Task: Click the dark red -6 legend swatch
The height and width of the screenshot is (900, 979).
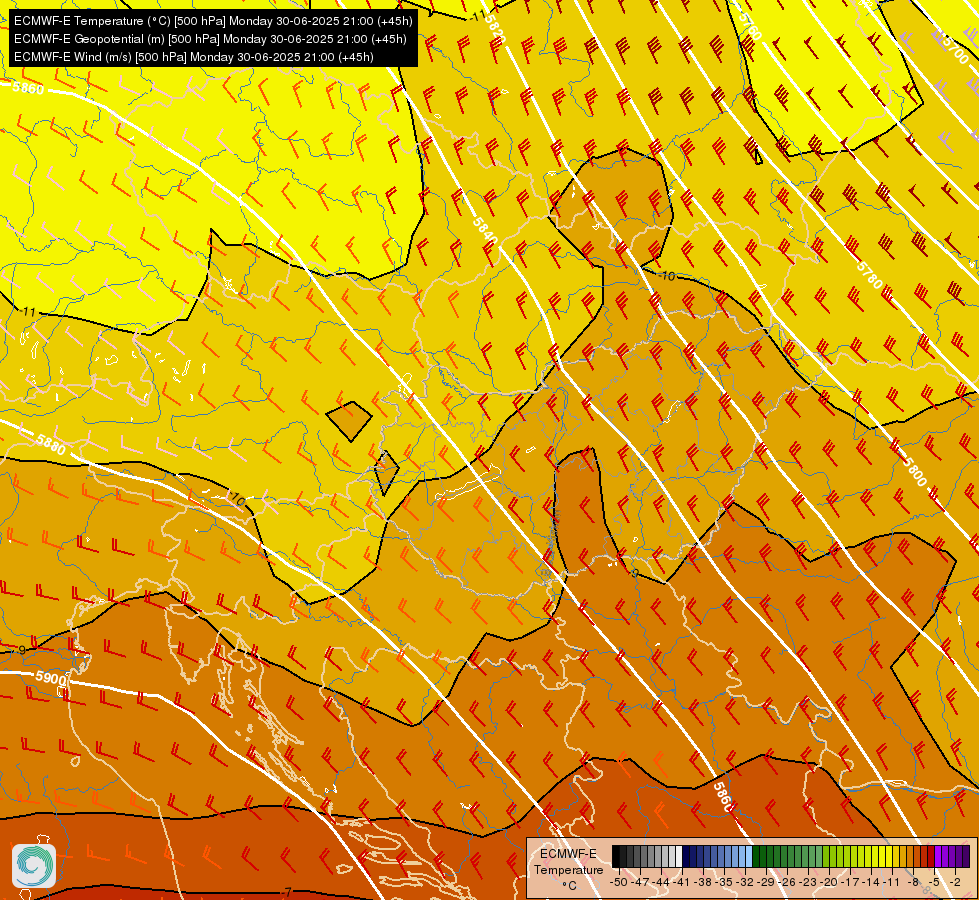Action: click(931, 856)
